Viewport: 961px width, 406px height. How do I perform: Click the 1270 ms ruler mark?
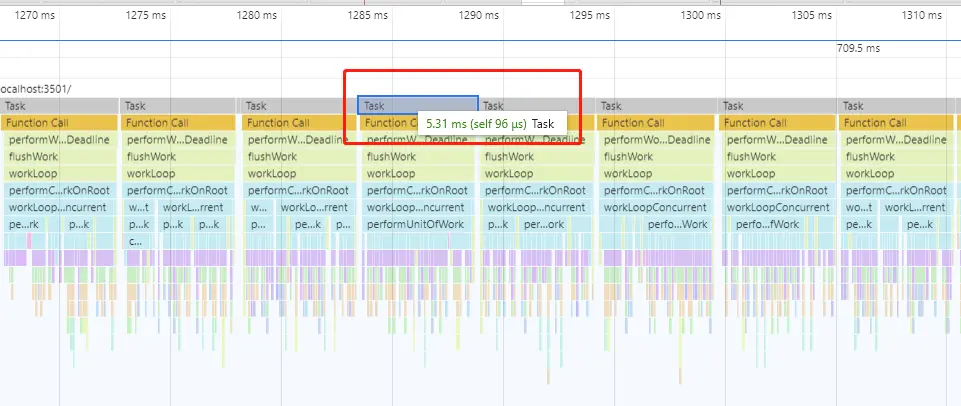(34, 15)
